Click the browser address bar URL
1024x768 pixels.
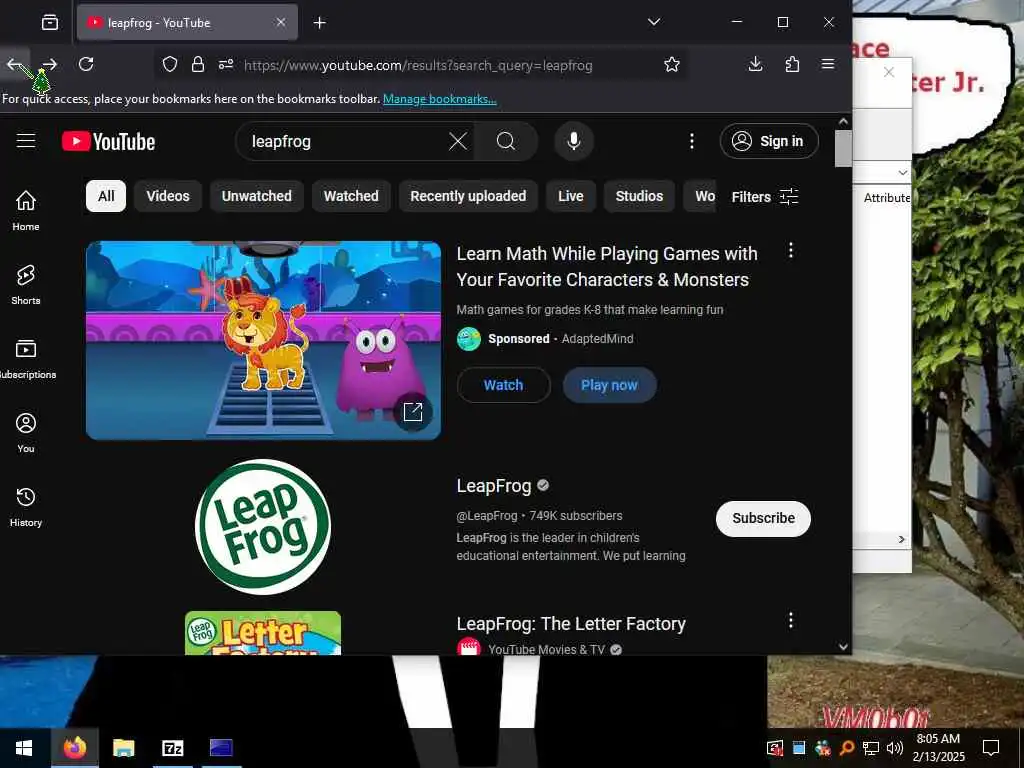pos(418,65)
